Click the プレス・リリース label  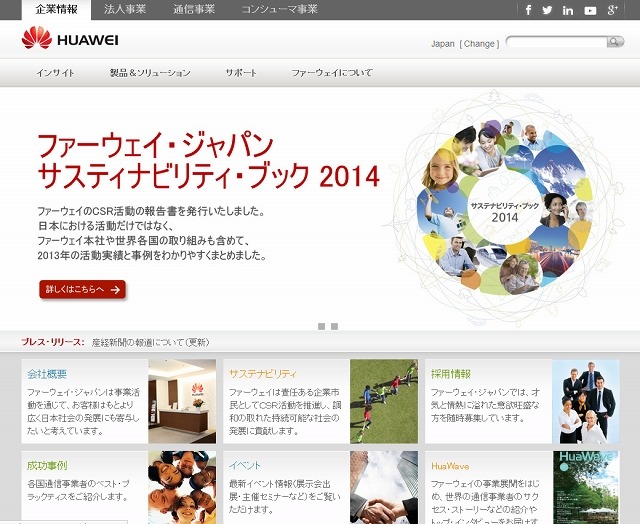pos(53,342)
